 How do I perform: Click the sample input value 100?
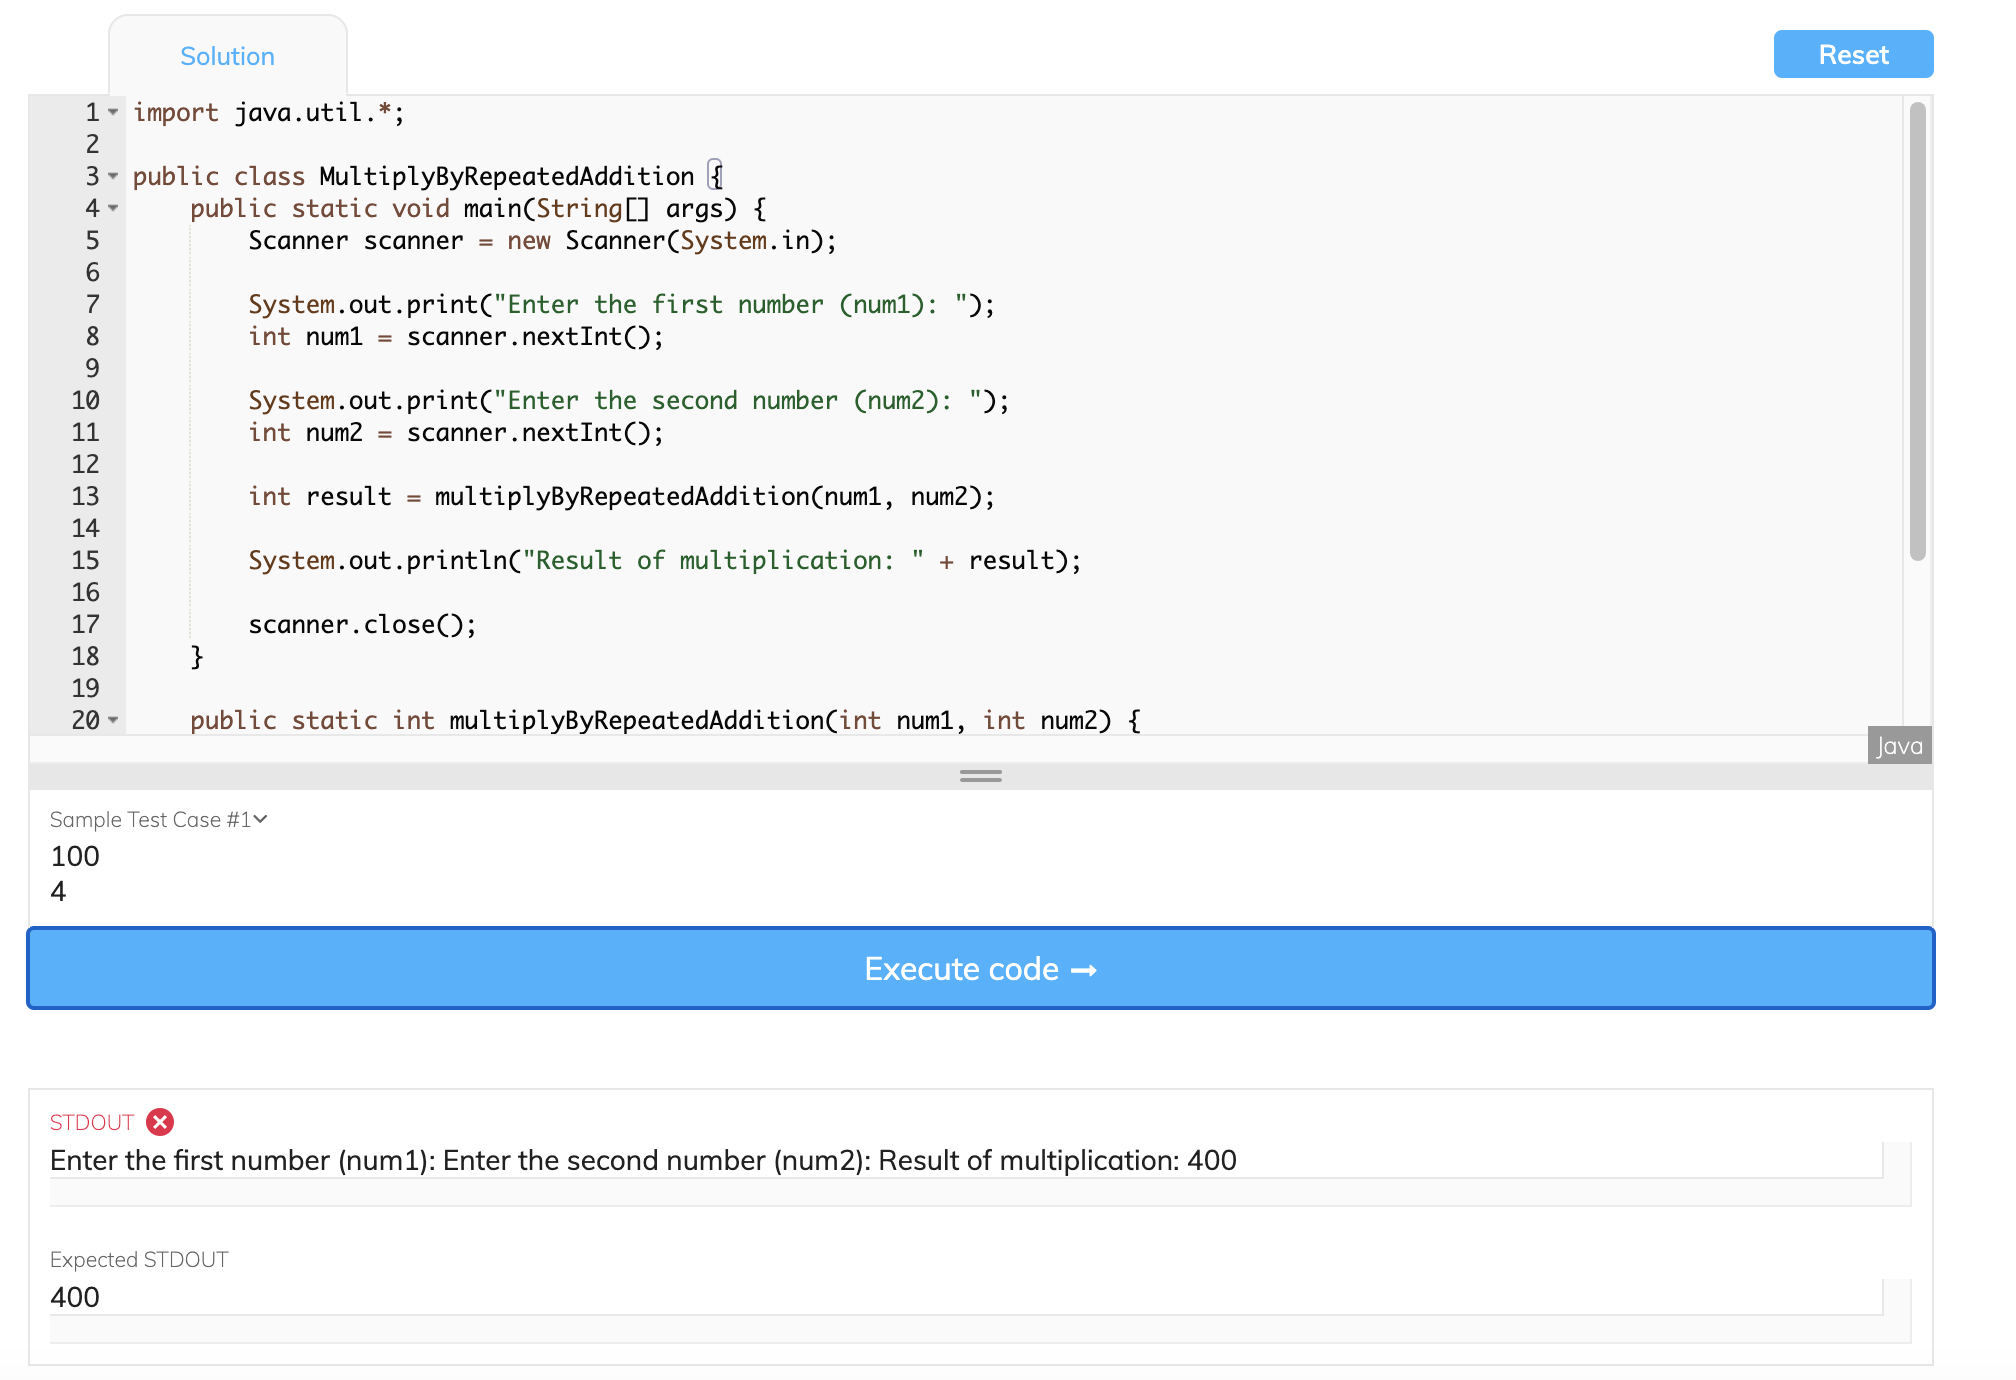(75, 856)
